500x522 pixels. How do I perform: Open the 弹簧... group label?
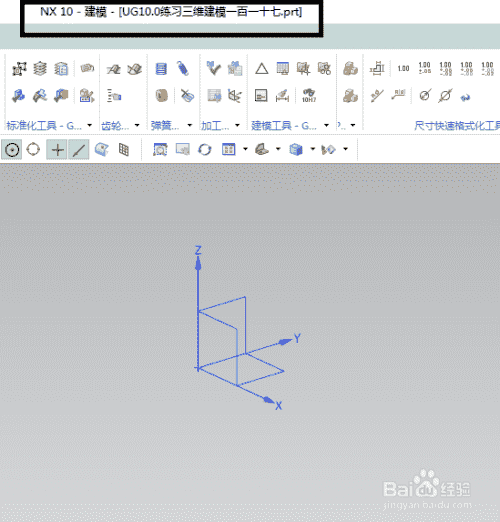(165, 126)
